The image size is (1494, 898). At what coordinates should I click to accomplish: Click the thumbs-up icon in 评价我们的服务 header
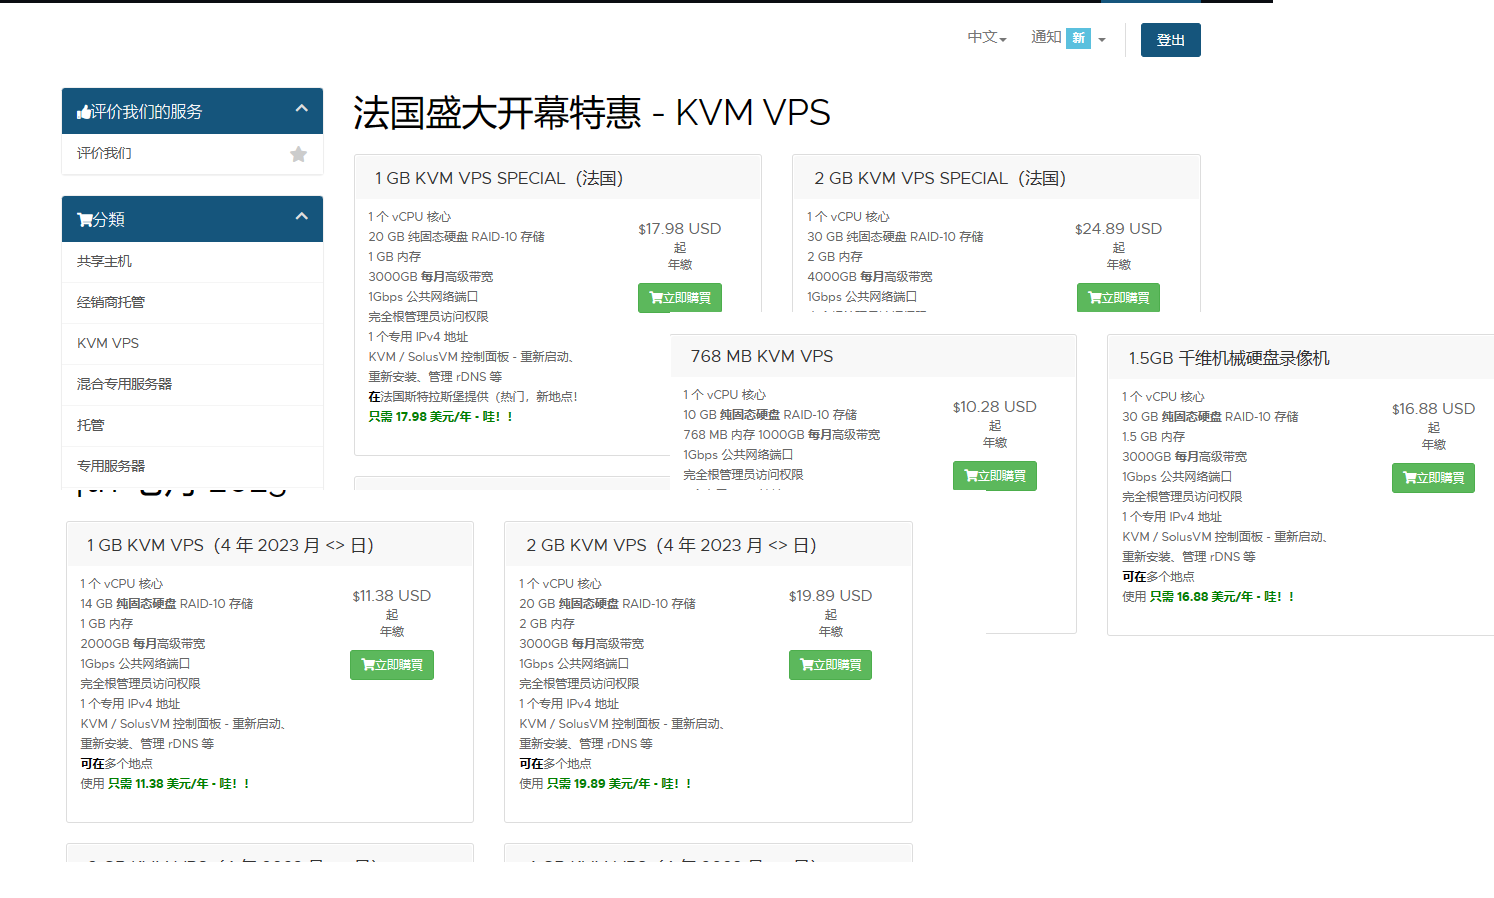coord(84,112)
